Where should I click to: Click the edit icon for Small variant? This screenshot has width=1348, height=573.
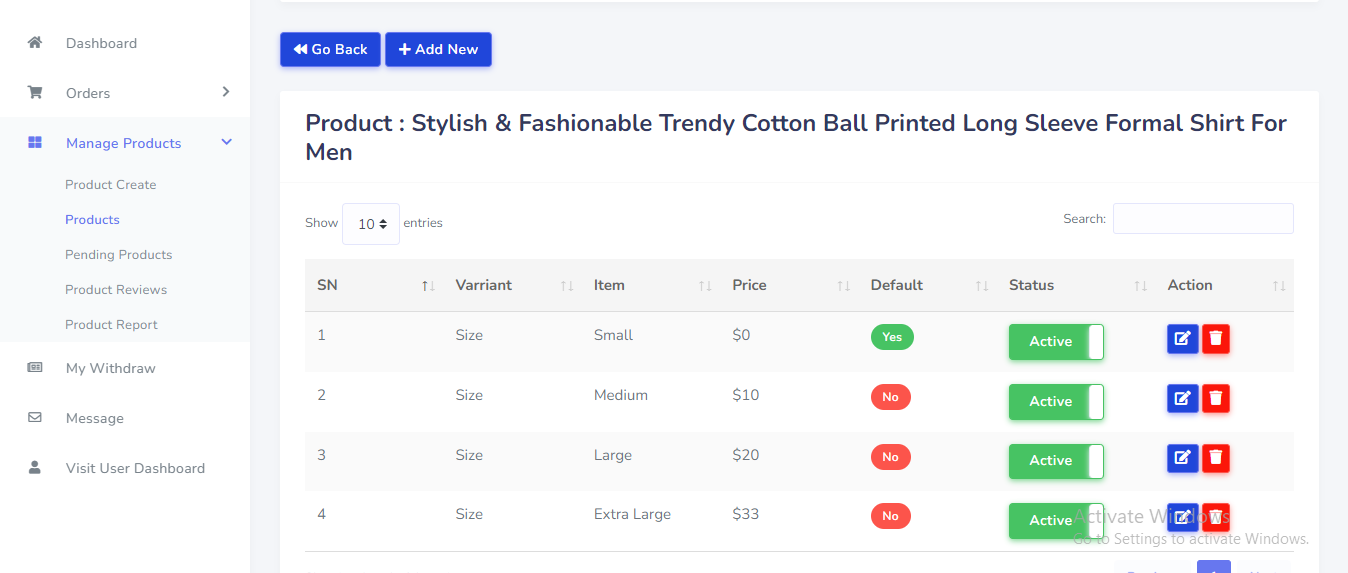point(1182,339)
